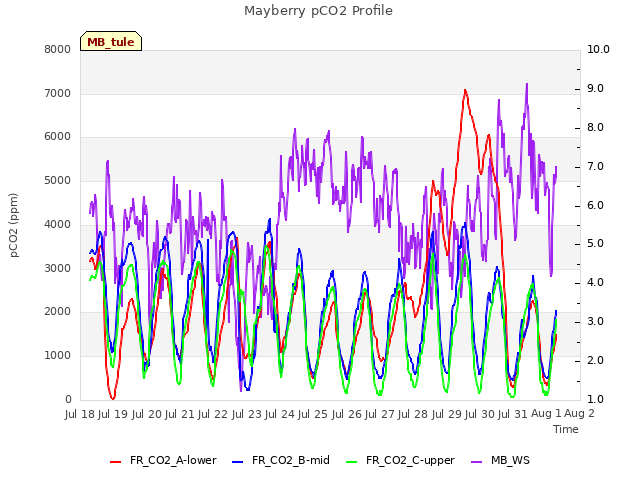This screenshot has width=640, height=480.
Task: Click the Jul 22 date label
Action: coord(213,414)
